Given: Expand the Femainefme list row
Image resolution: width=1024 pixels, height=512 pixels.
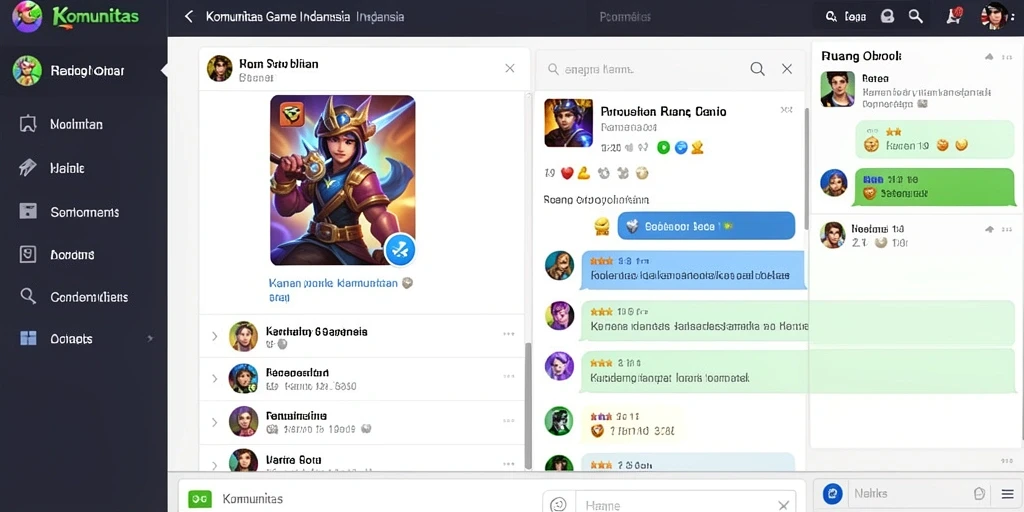Looking at the screenshot, I should pos(214,422).
